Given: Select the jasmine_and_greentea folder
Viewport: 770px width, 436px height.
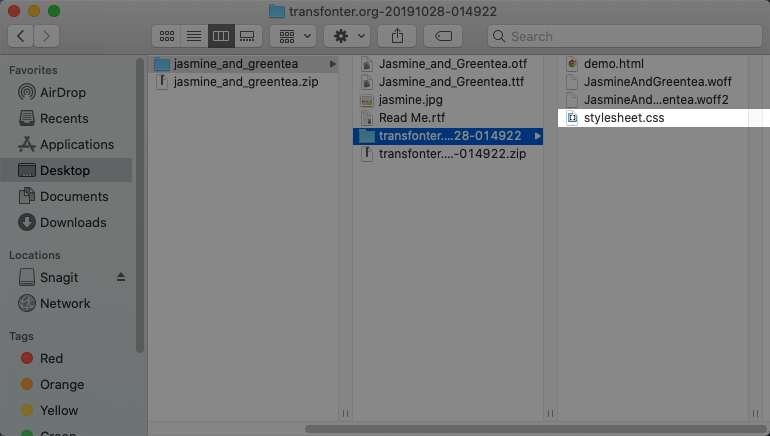Looking at the screenshot, I should (x=243, y=64).
